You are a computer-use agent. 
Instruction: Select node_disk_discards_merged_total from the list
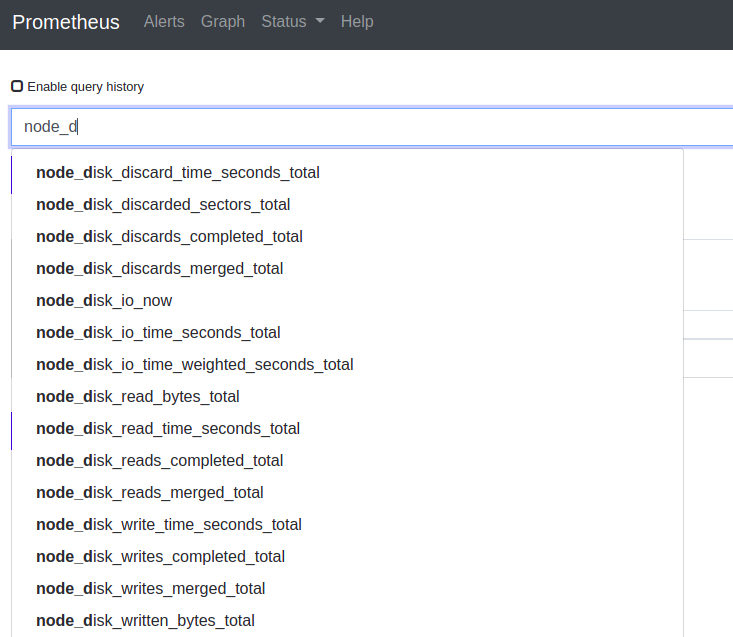tap(159, 269)
